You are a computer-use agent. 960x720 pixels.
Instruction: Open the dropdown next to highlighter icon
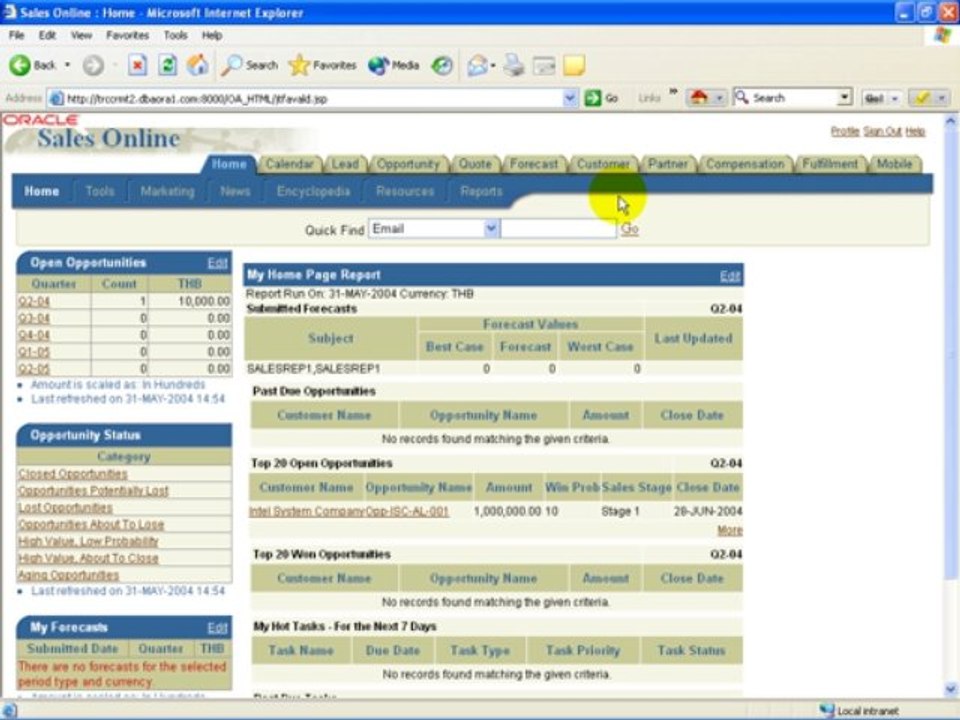(x=942, y=98)
